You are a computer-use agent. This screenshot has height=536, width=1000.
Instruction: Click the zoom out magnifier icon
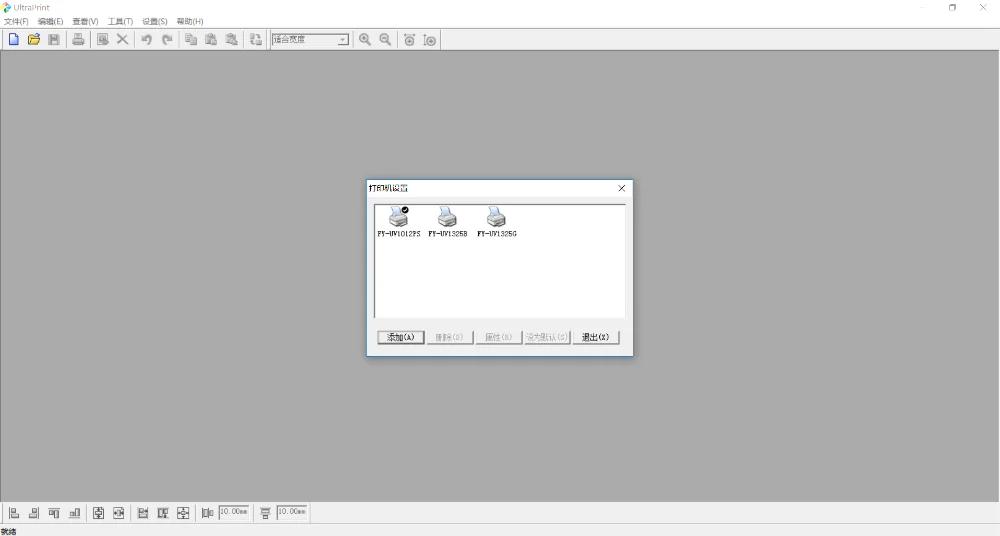point(385,40)
